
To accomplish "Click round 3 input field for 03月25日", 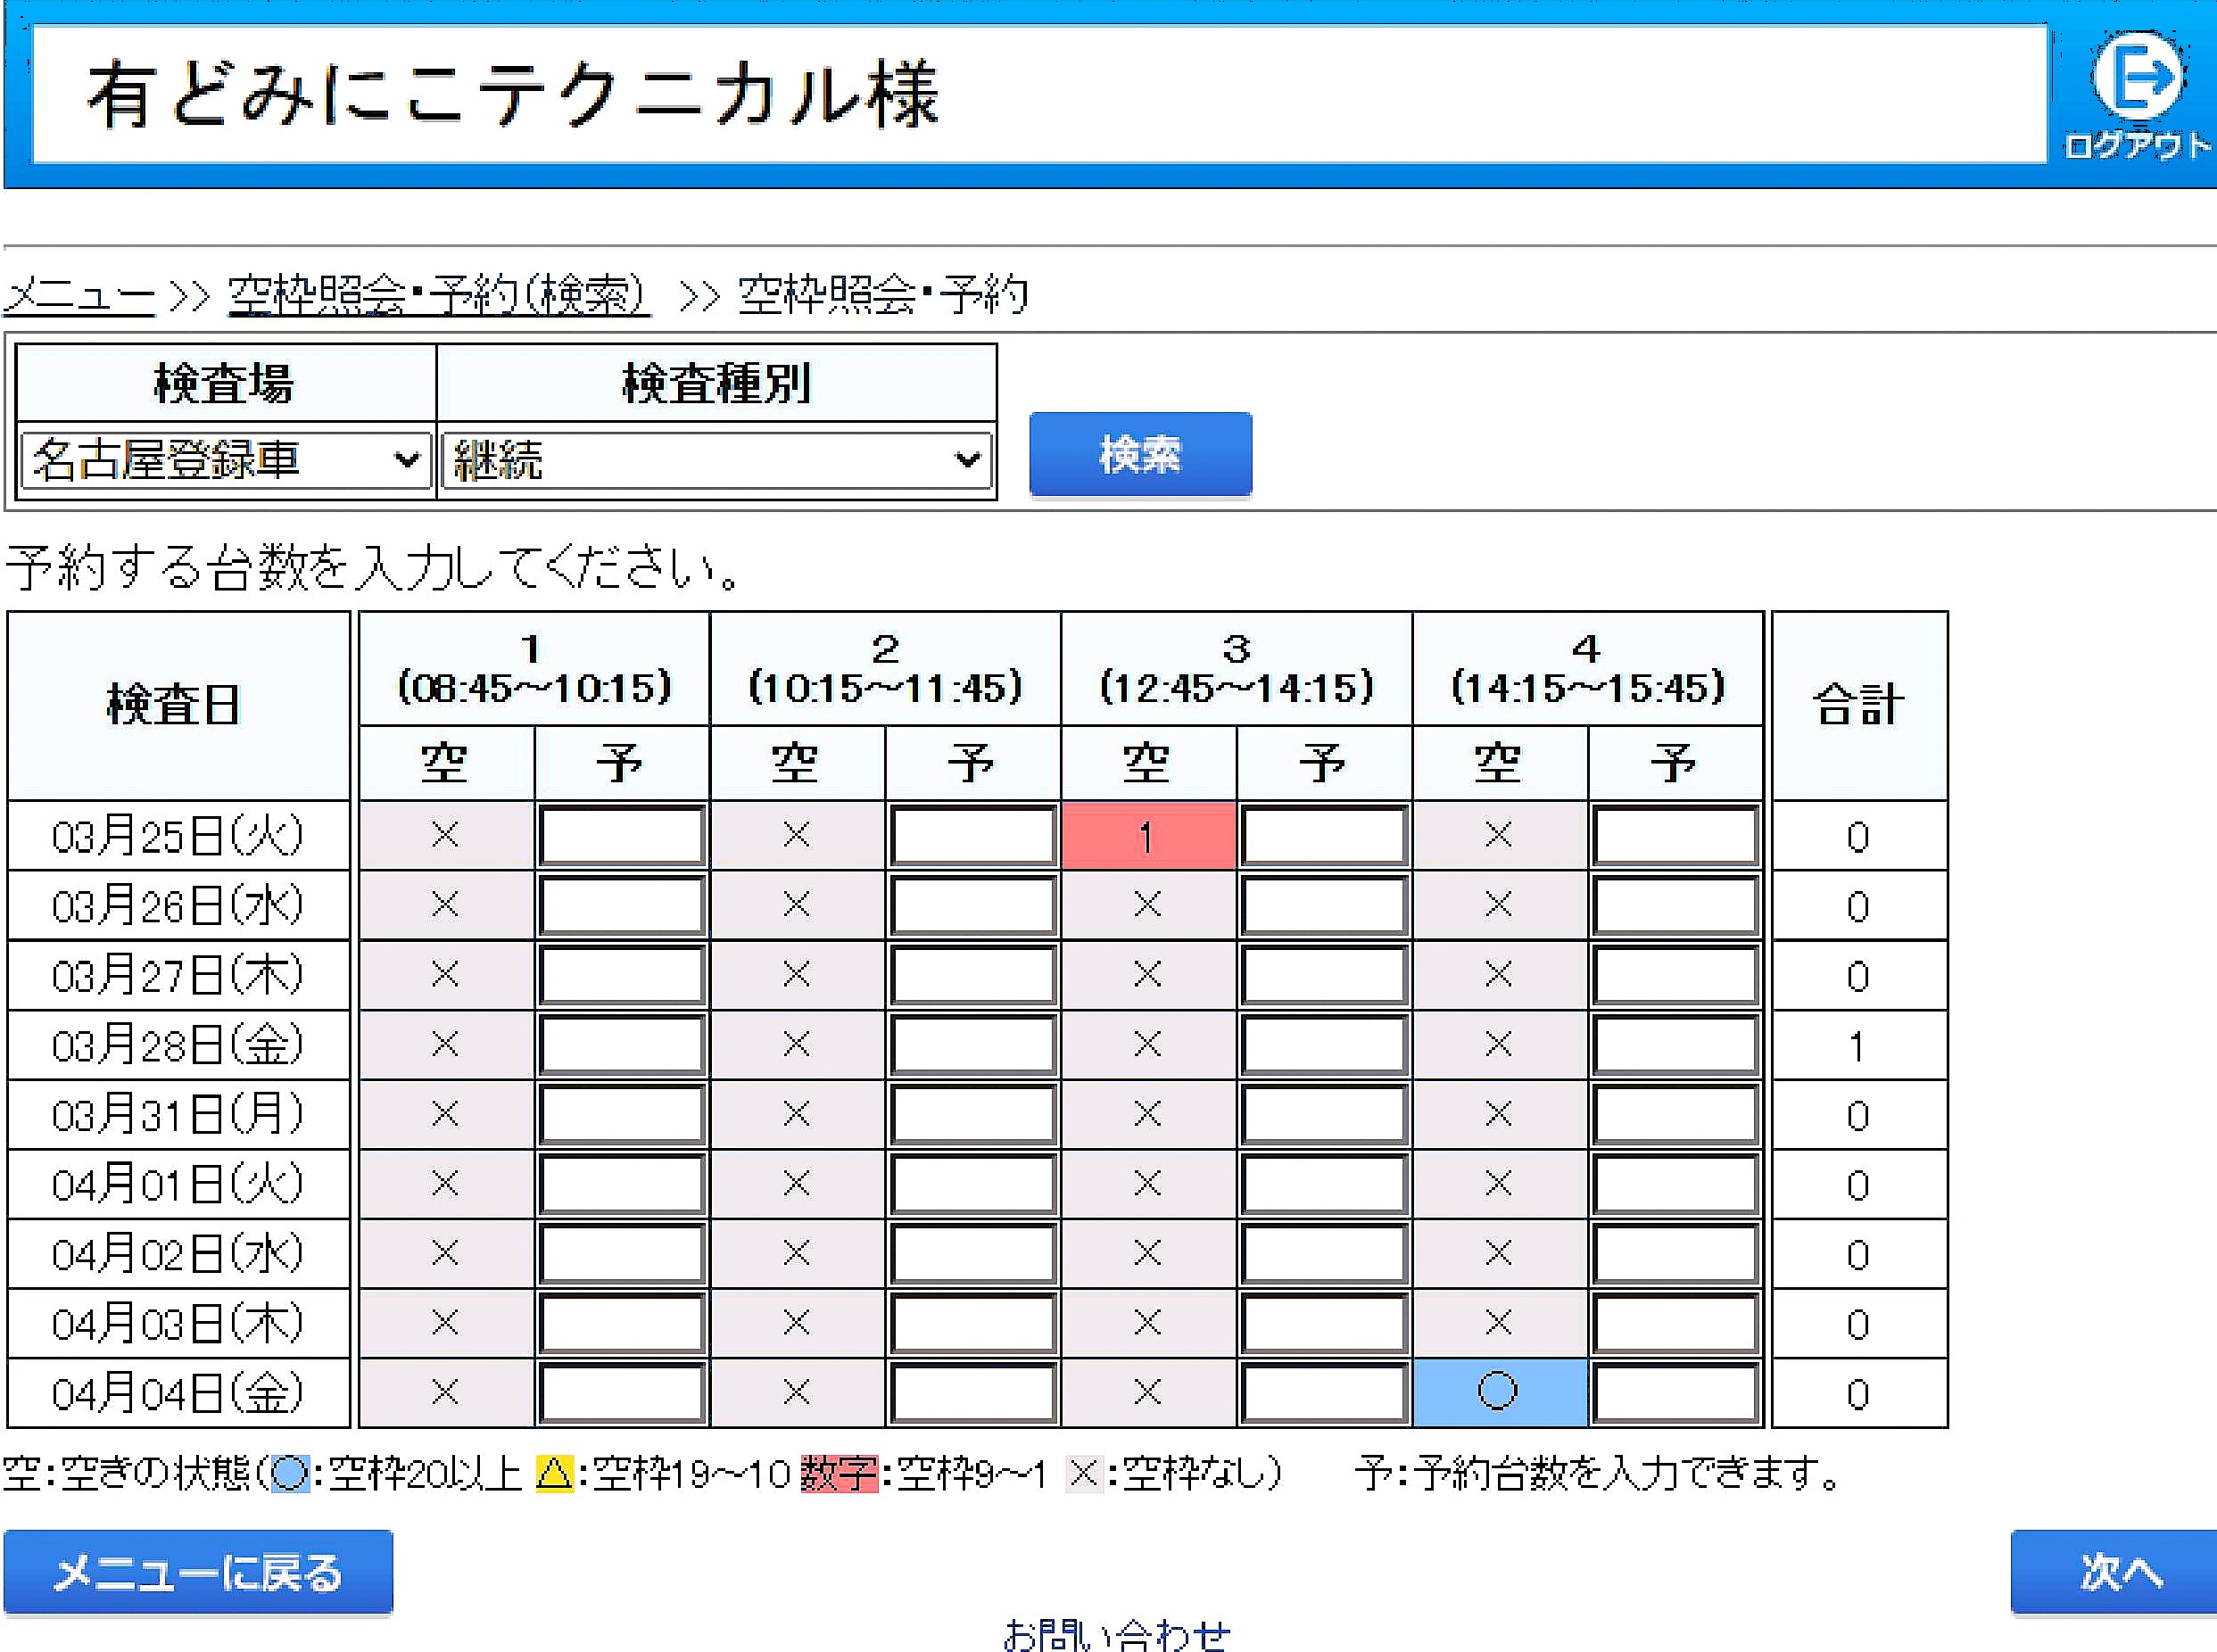I will click(x=1324, y=836).
